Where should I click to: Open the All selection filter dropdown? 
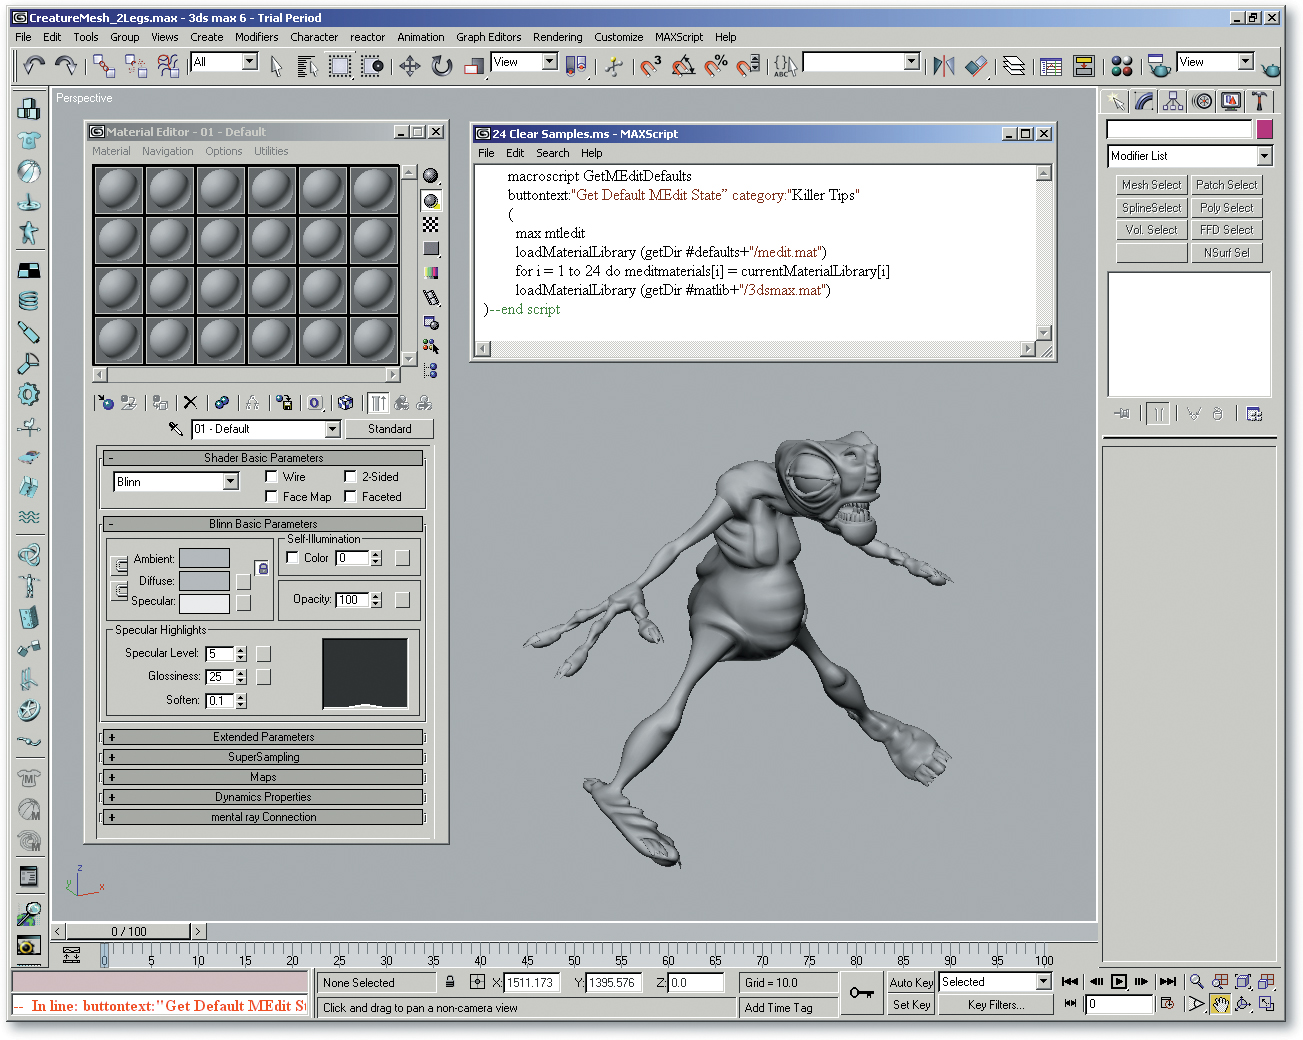250,62
